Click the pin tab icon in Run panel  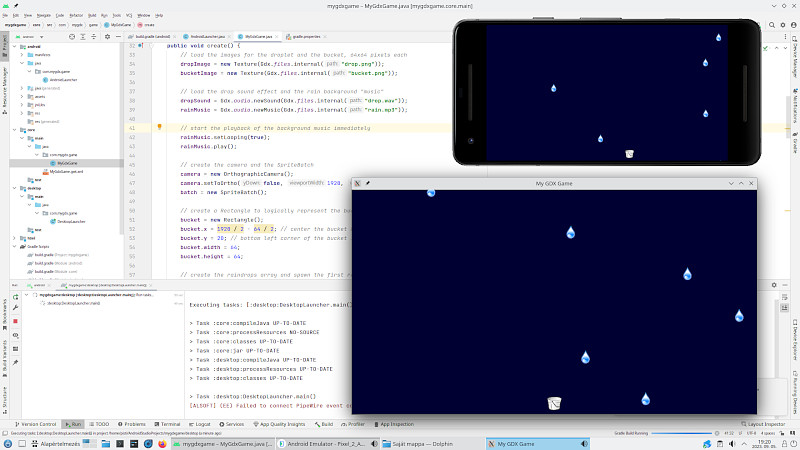pos(15,363)
